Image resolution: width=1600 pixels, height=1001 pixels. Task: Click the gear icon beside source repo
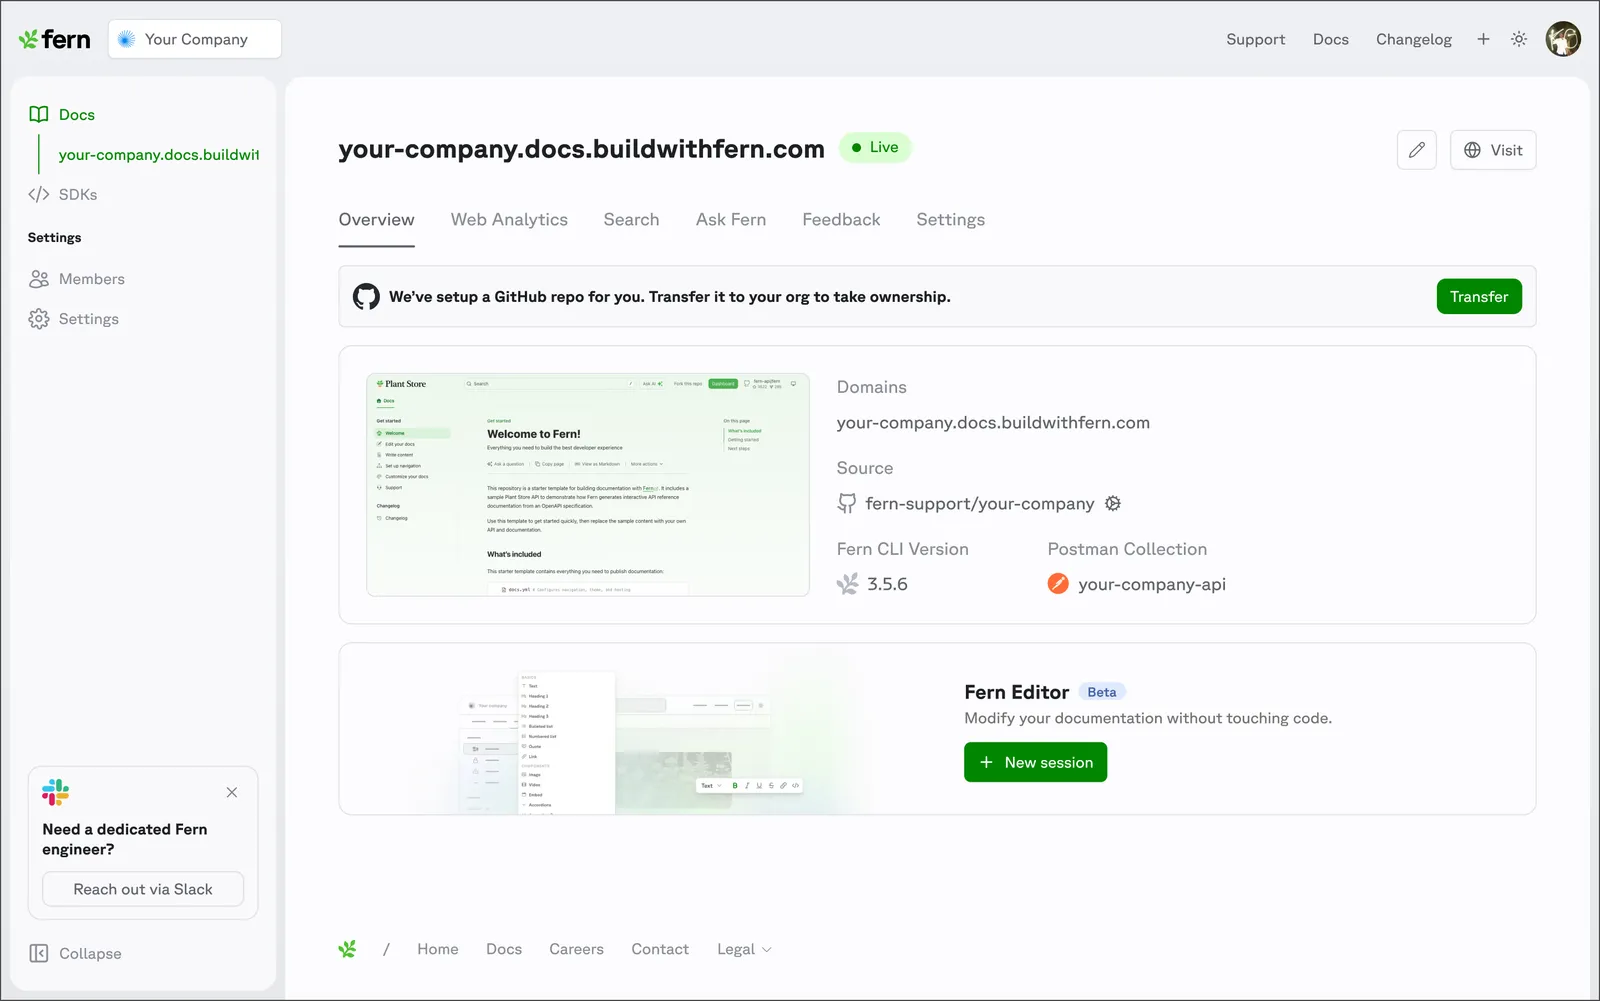1113,504
